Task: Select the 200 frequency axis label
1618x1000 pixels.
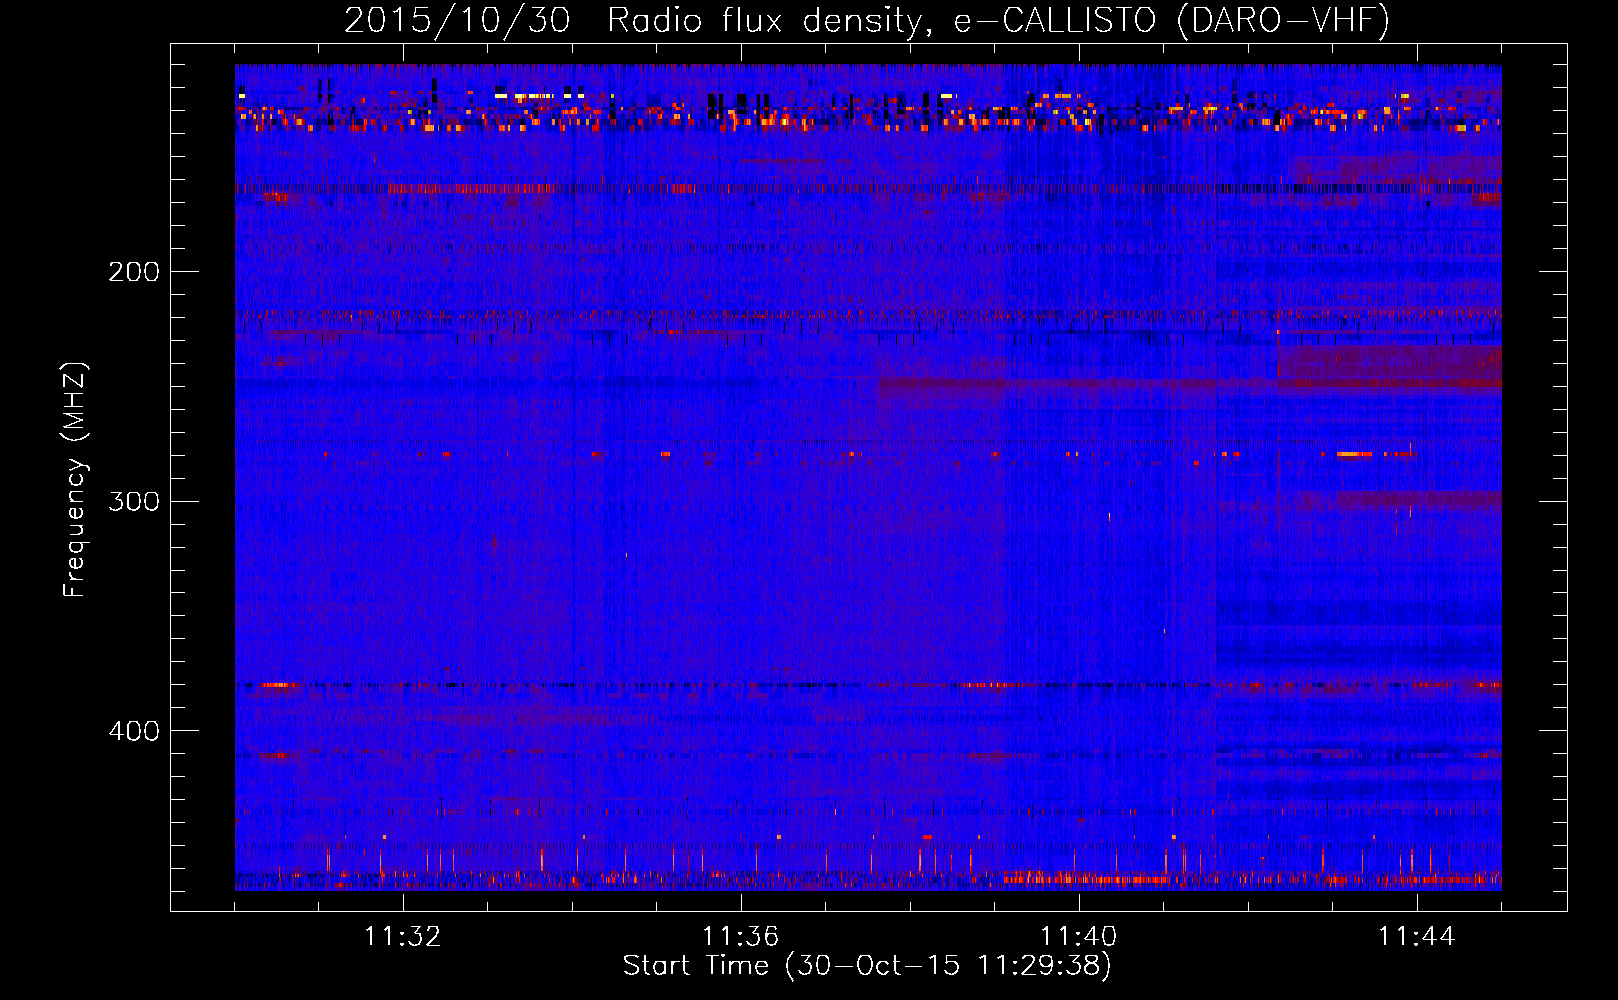Action: point(134,272)
